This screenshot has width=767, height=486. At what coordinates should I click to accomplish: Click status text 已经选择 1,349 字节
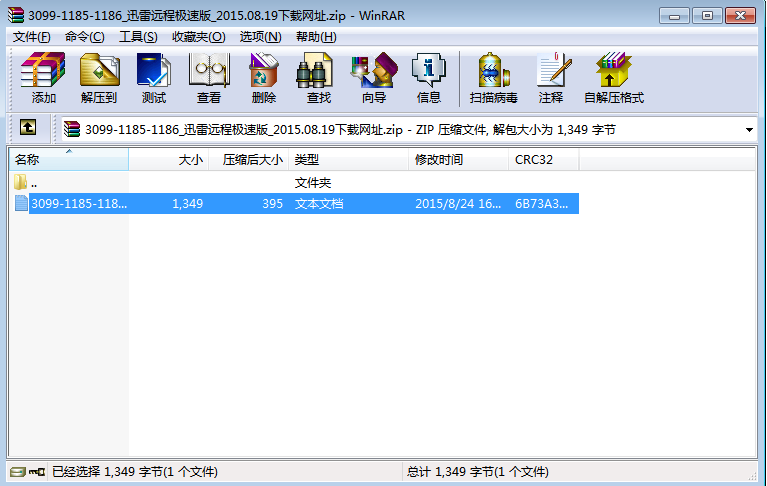(x=135, y=472)
